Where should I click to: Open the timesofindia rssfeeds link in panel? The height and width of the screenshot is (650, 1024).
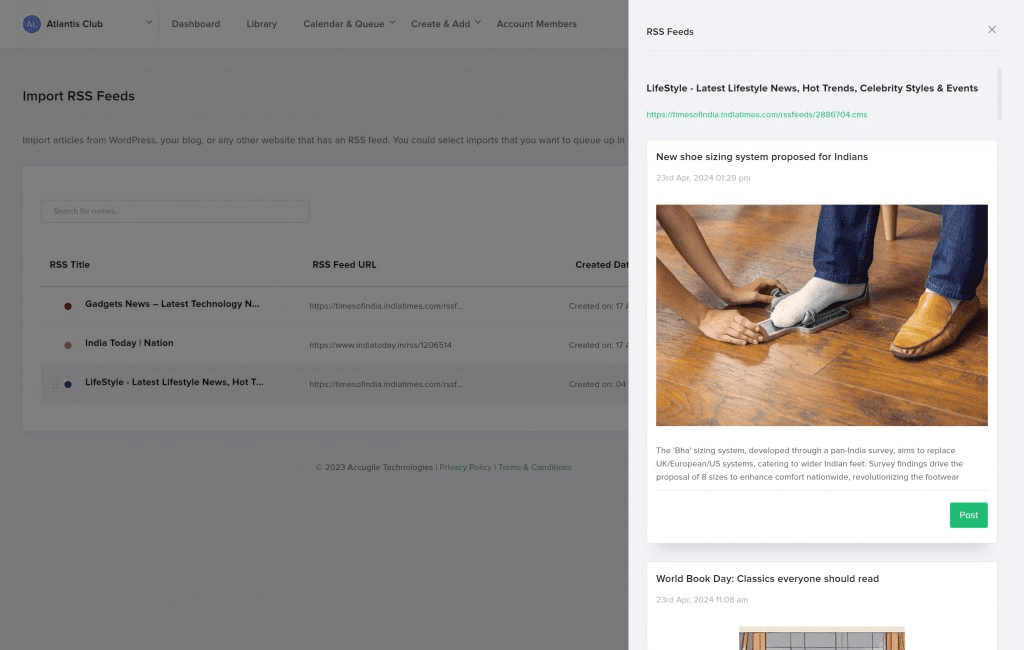757,114
